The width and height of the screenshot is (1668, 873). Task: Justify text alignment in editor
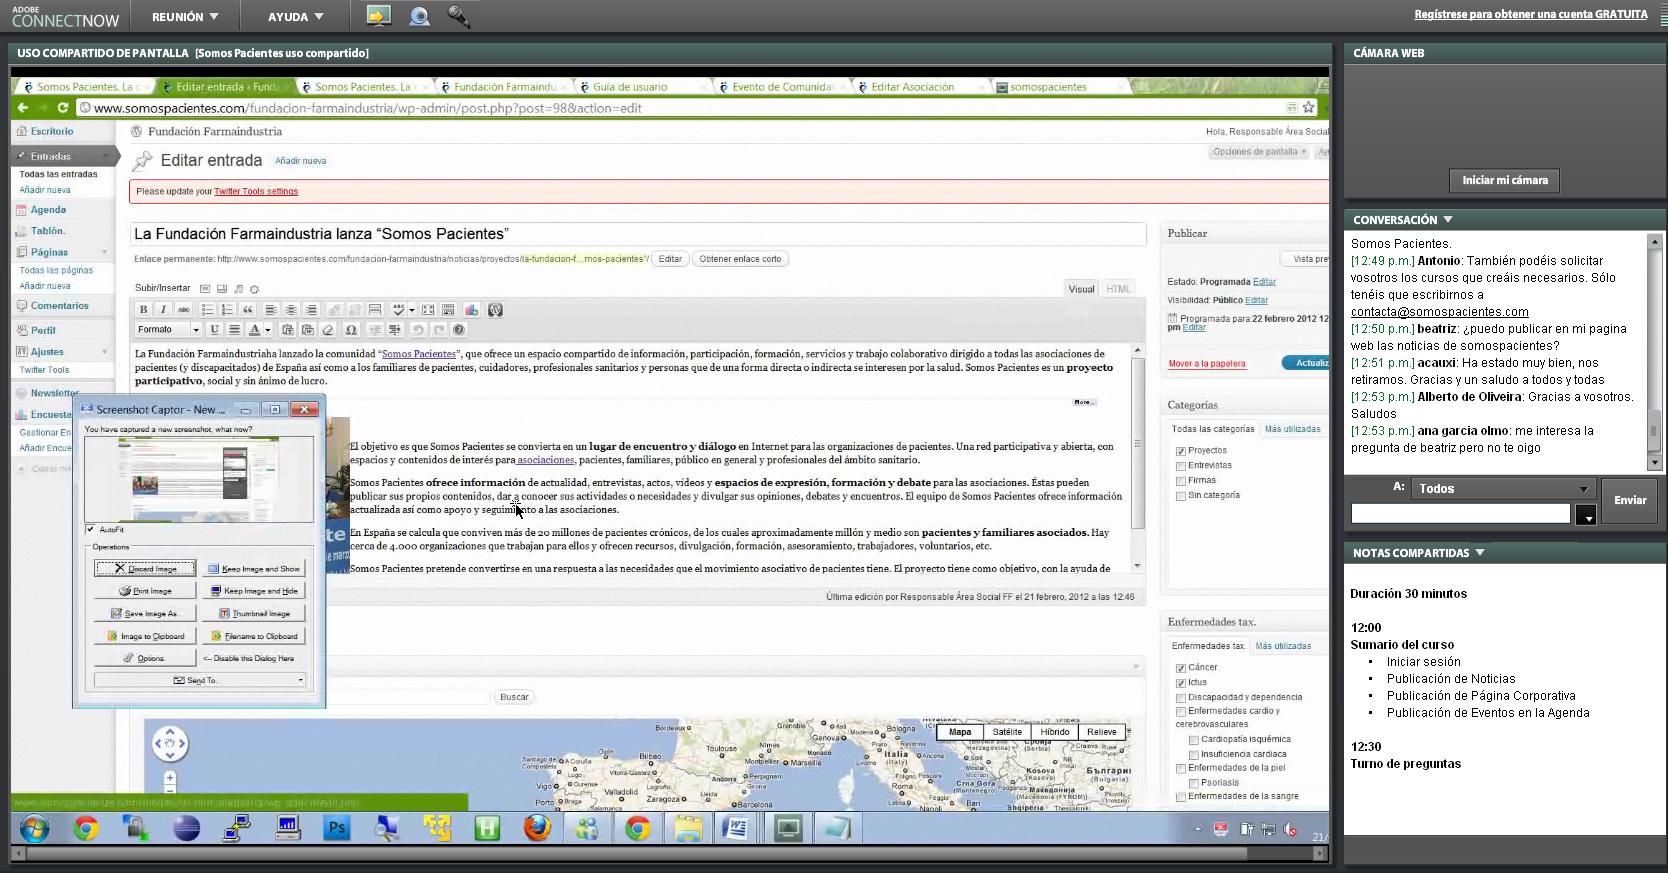tap(234, 329)
